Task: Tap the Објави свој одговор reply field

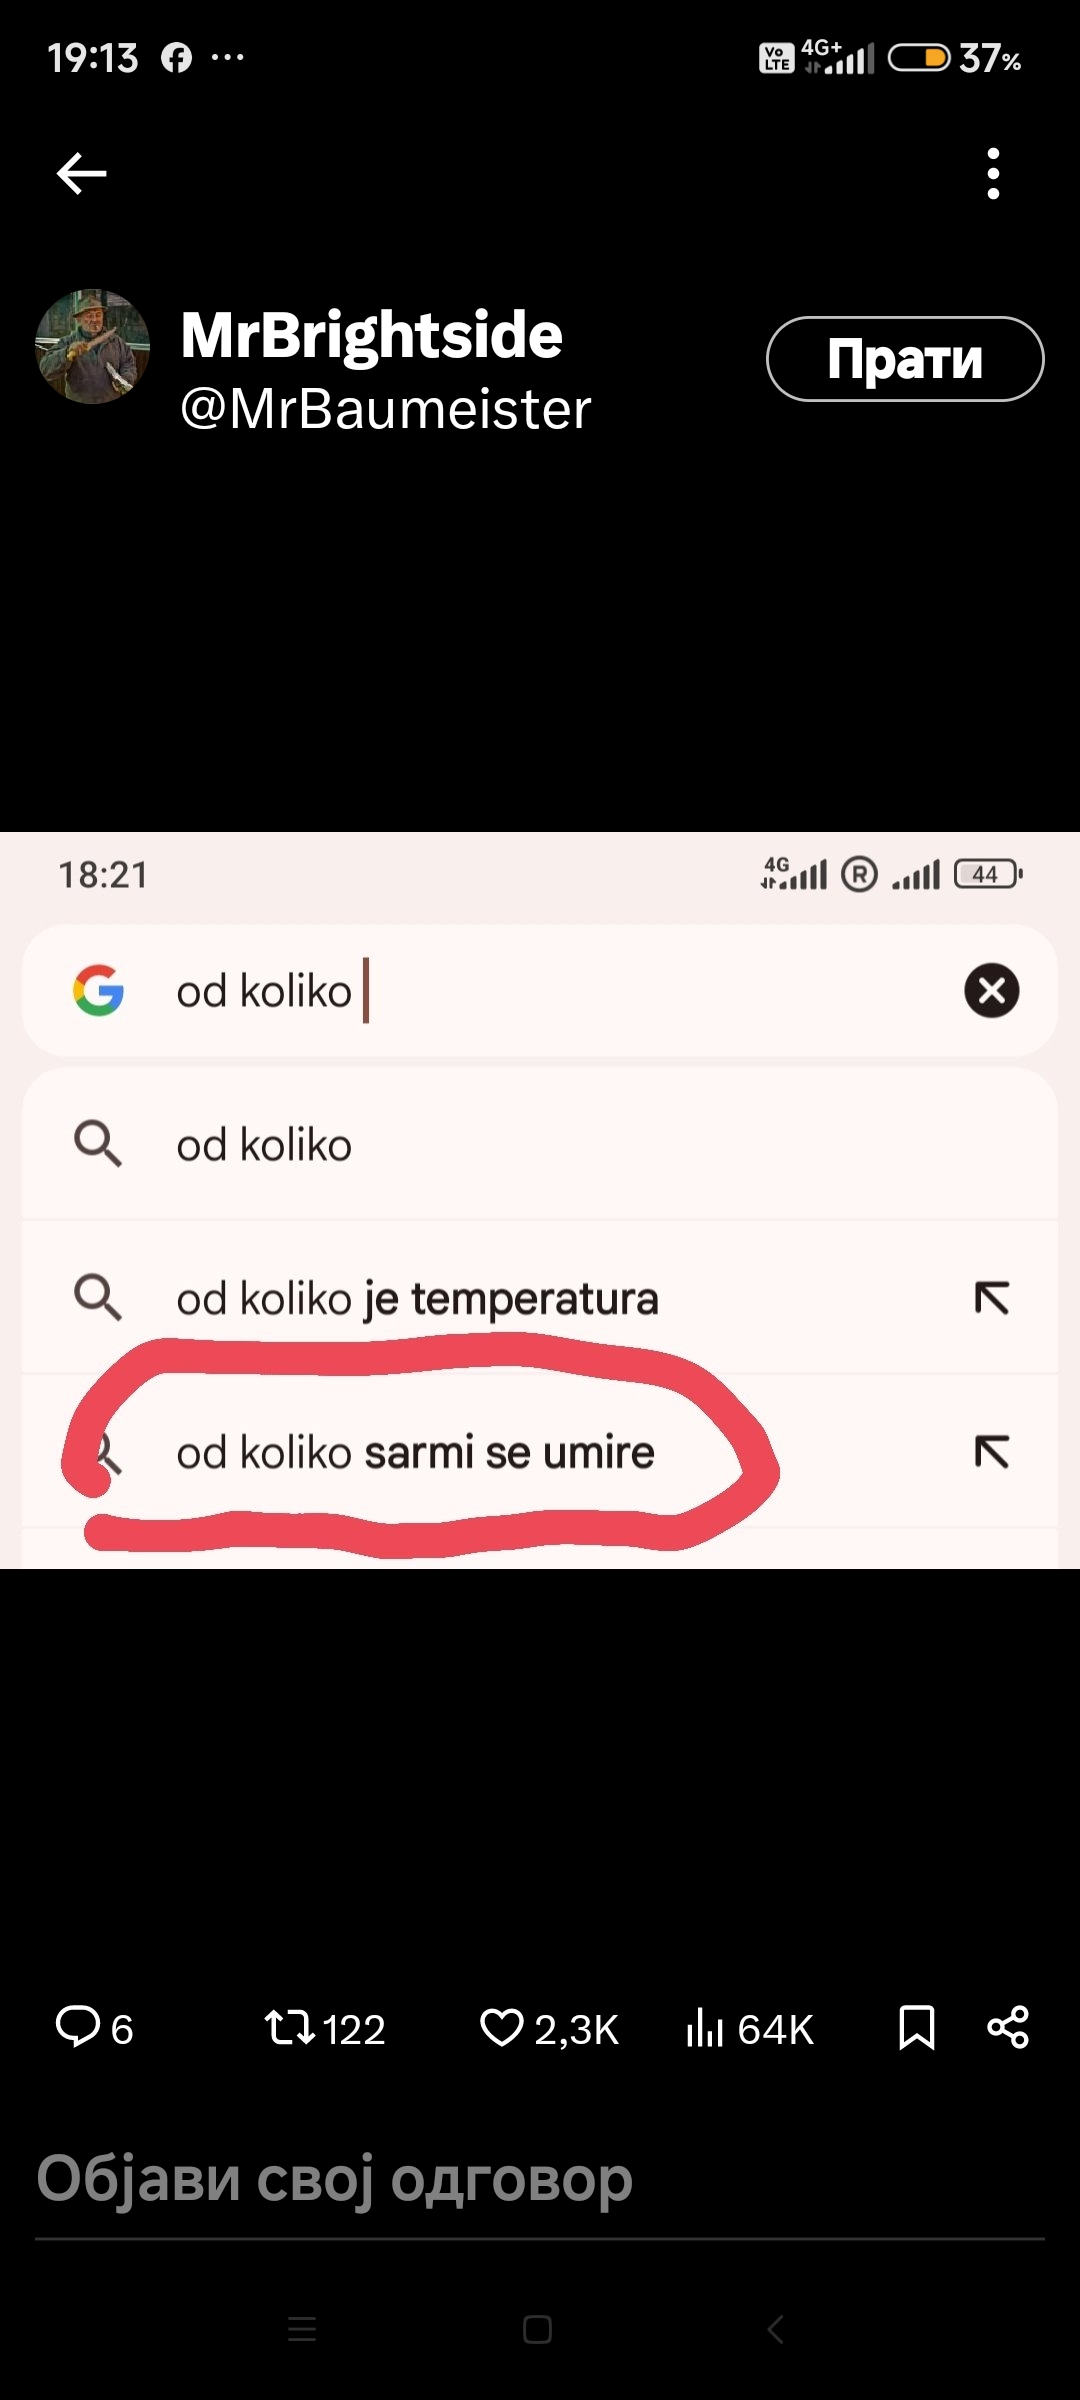Action: click(335, 2179)
